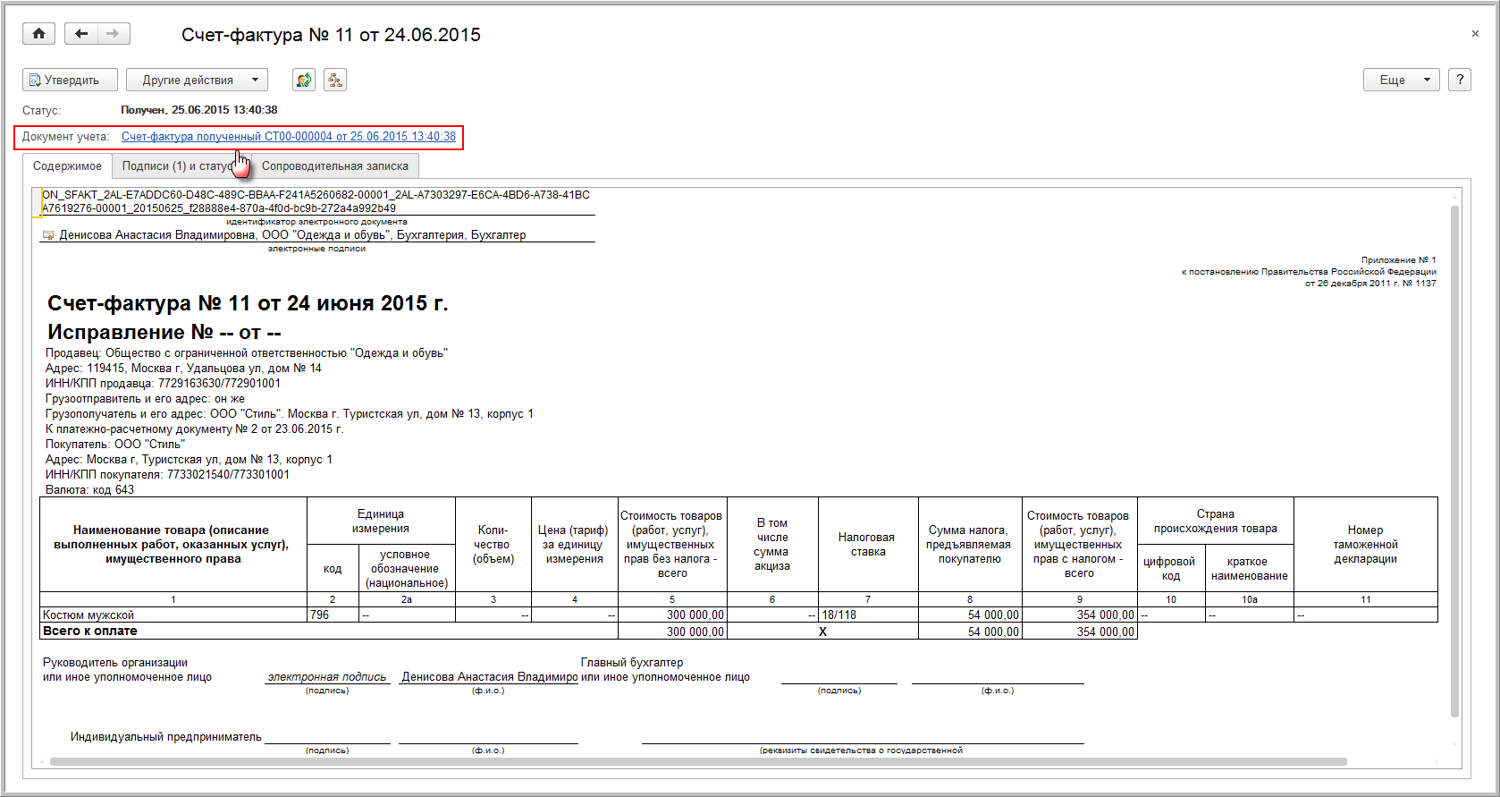Select the Содержимое tab
The image size is (1500, 797).
pyautogui.click(x=67, y=166)
